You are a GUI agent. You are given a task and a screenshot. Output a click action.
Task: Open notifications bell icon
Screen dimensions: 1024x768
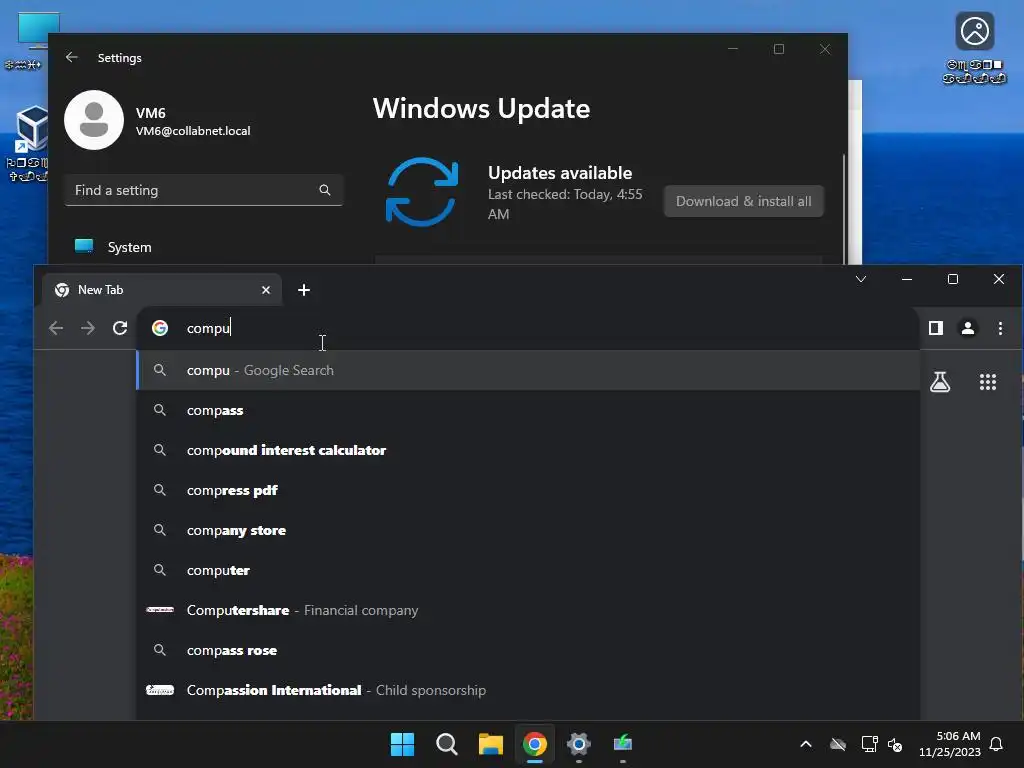click(996, 744)
